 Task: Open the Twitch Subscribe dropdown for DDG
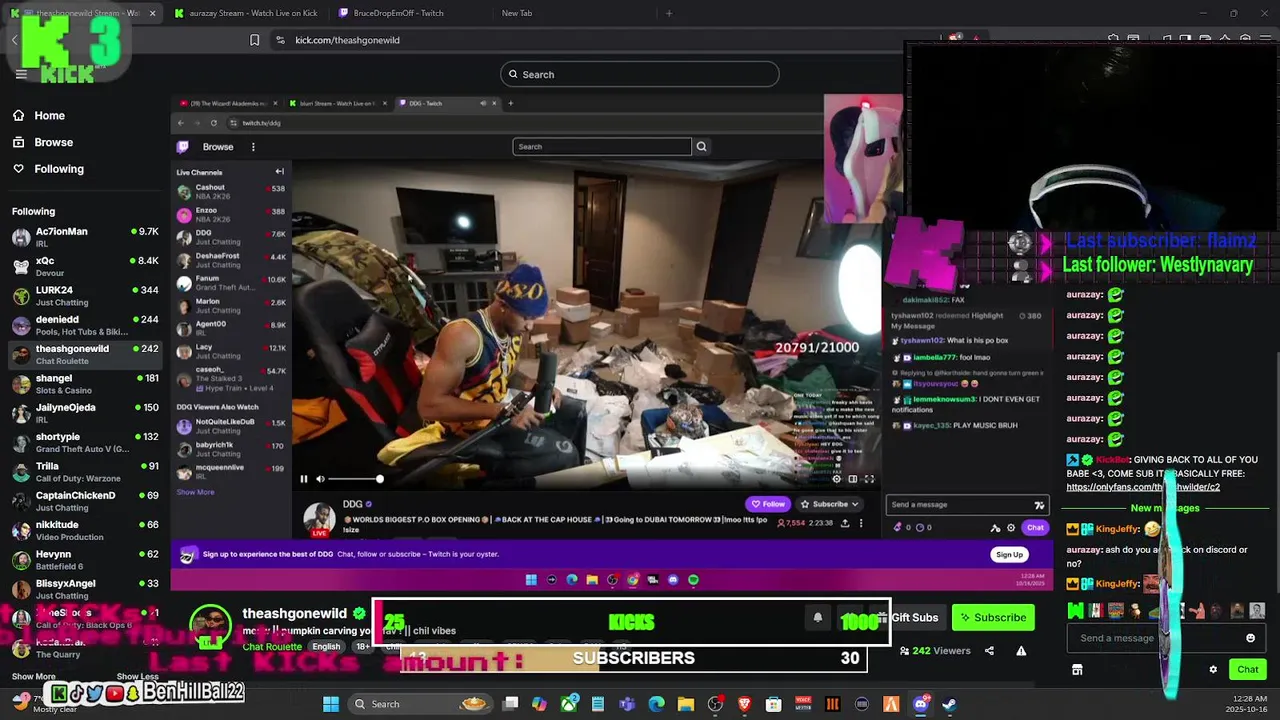(830, 504)
